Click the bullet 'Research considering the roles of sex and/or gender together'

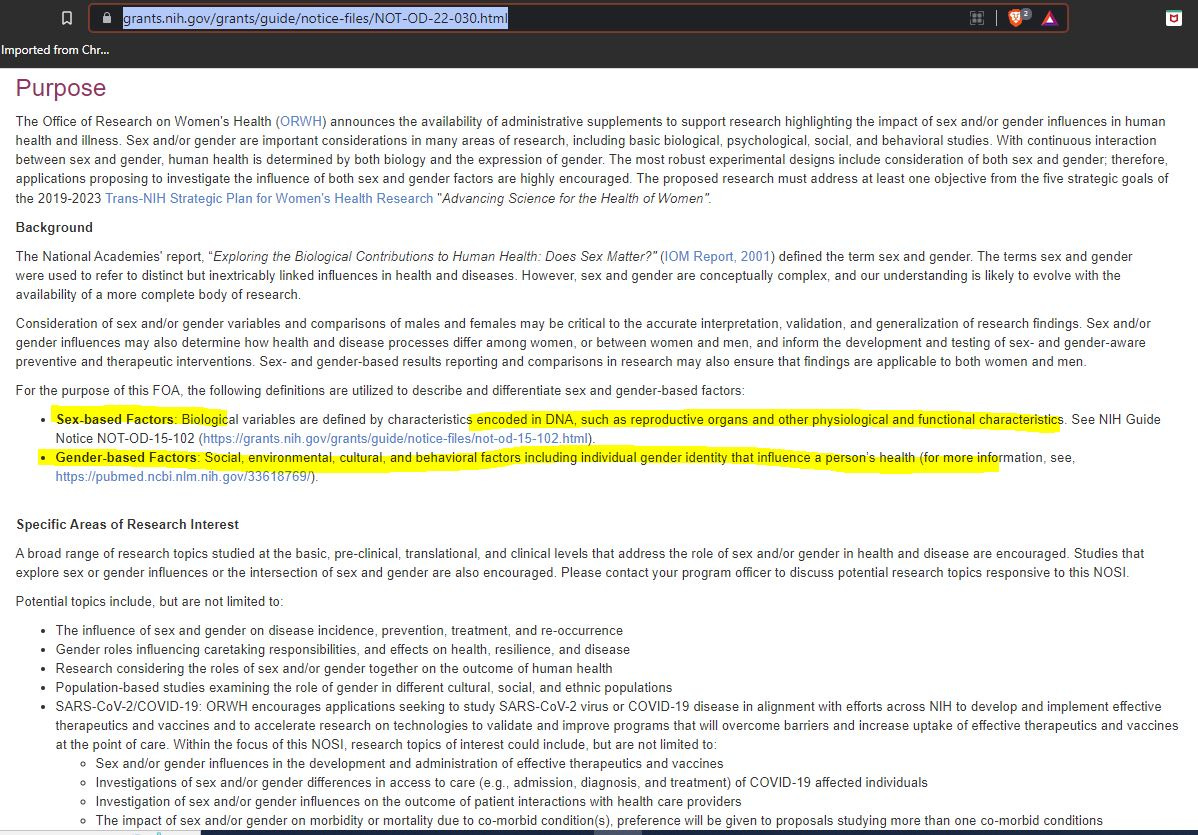[x=334, y=669]
